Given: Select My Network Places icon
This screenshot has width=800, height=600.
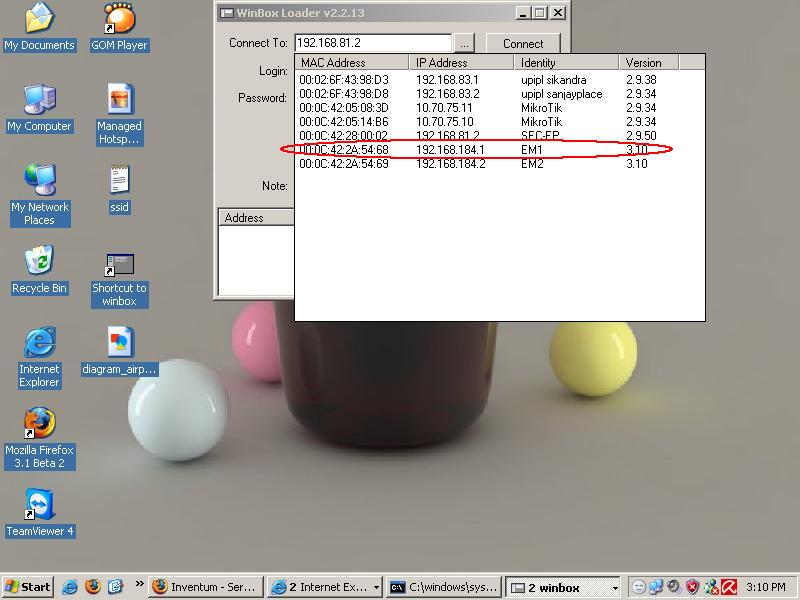Looking at the screenshot, I should (39, 195).
